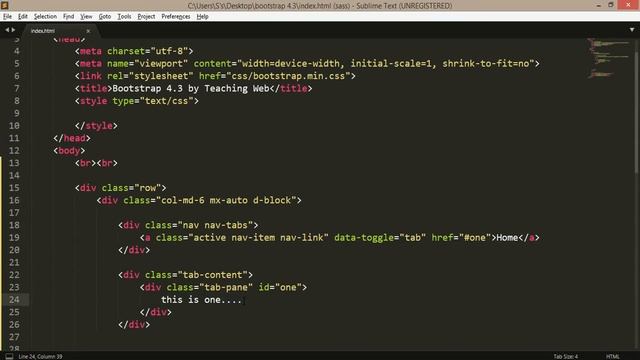Click the vertical scrollbar
Image resolution: width=640 pixels, height=360 pixels.
pyautogui.click(x=637, y=106)
